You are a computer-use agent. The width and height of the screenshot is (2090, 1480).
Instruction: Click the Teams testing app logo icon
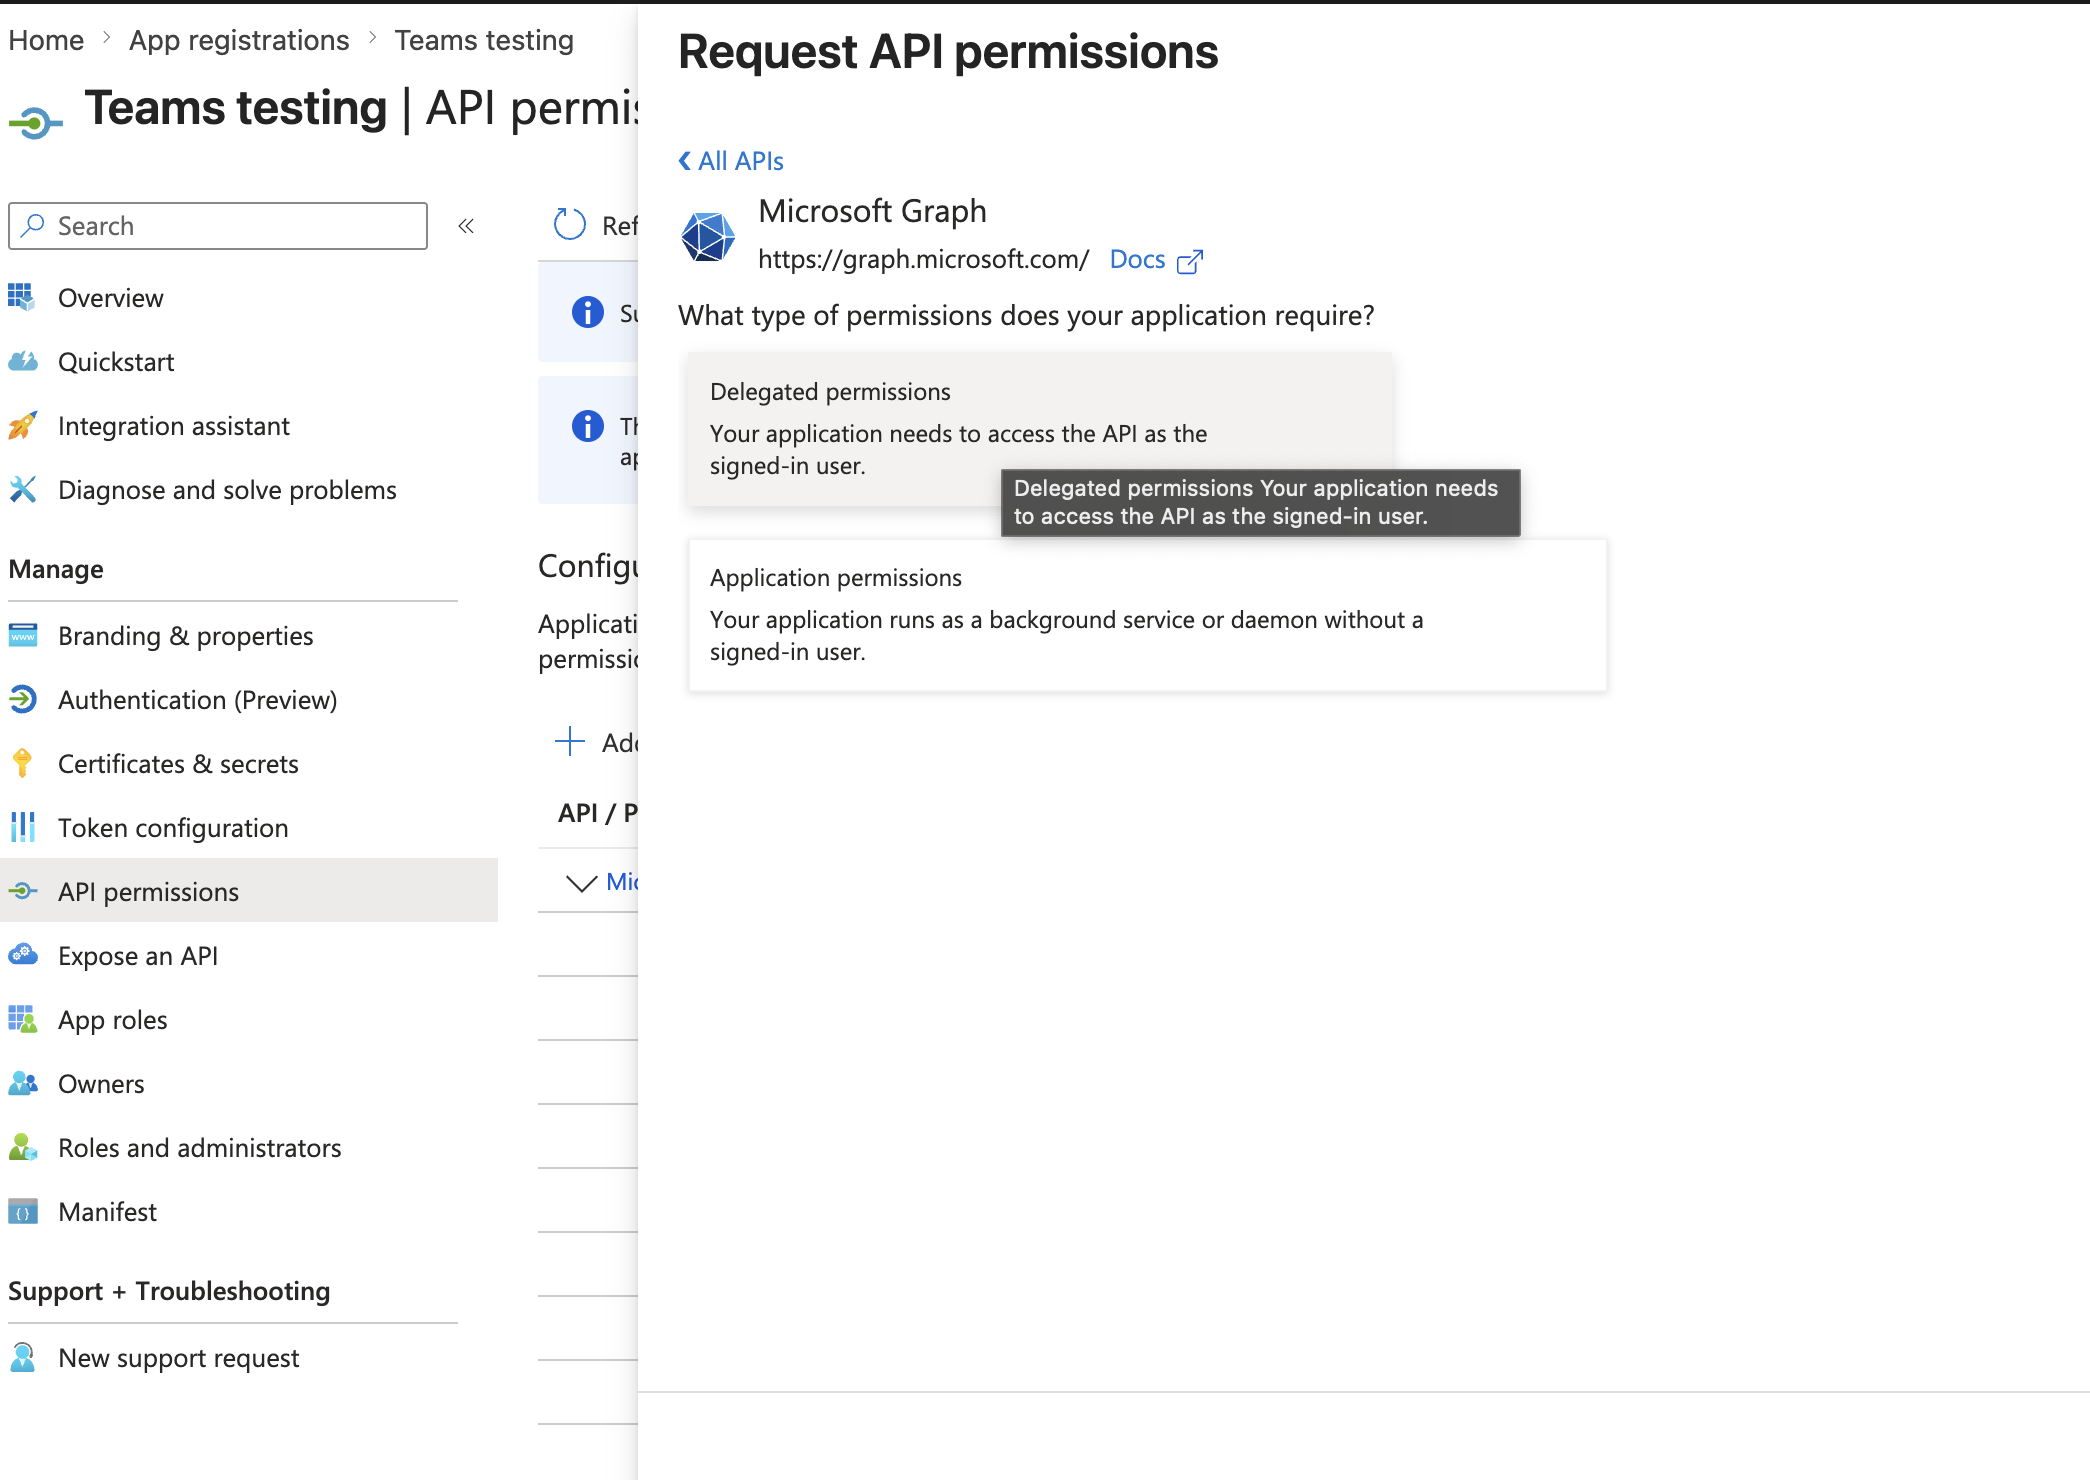[35, 122]
